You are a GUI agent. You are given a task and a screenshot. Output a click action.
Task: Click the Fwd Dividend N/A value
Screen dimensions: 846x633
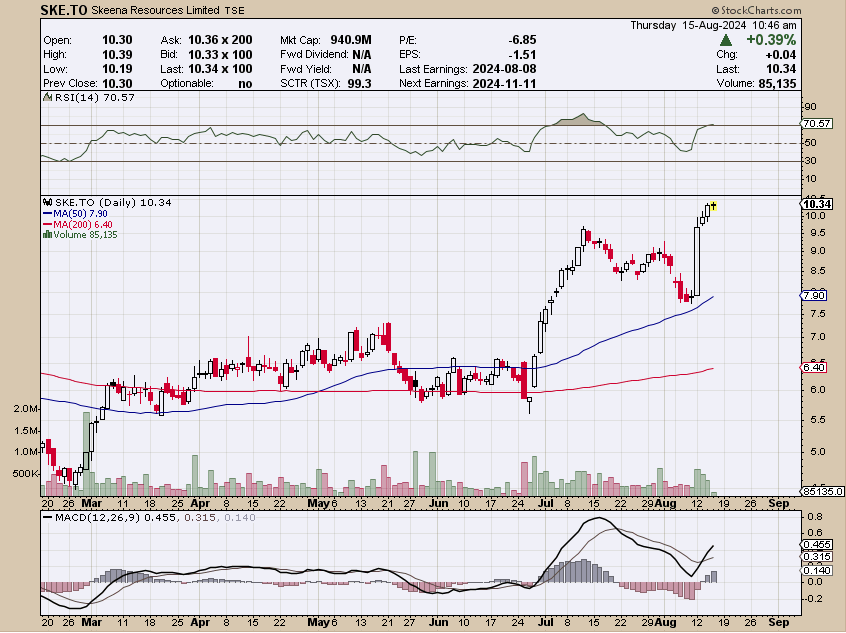[x=361, y=55]
